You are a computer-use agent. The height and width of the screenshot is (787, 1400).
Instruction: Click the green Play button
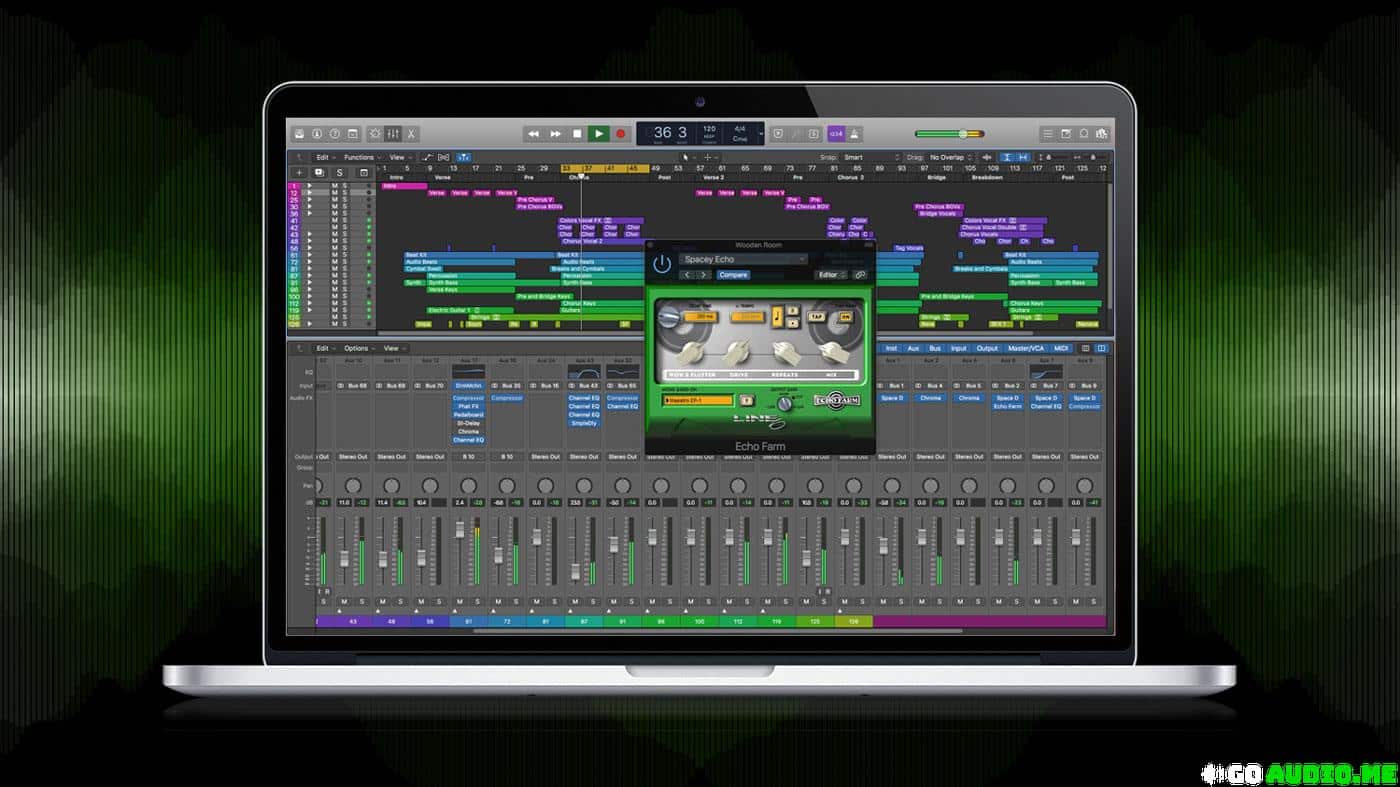pyautogui.click(x=598, y=134)
